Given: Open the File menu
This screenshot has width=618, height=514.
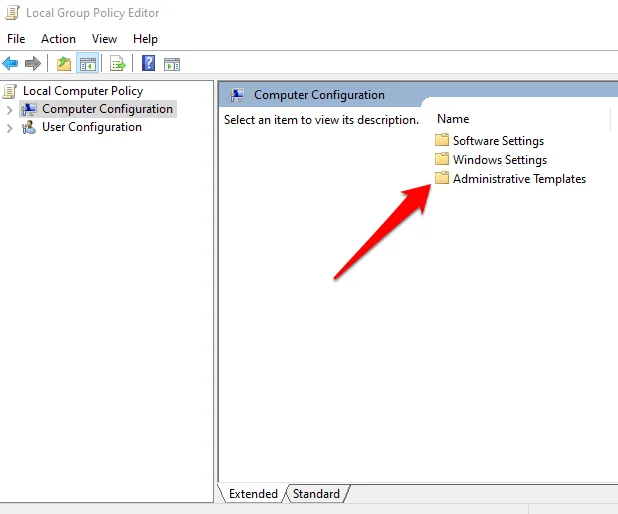Looking at the screenshot, I should click(16, 39).
